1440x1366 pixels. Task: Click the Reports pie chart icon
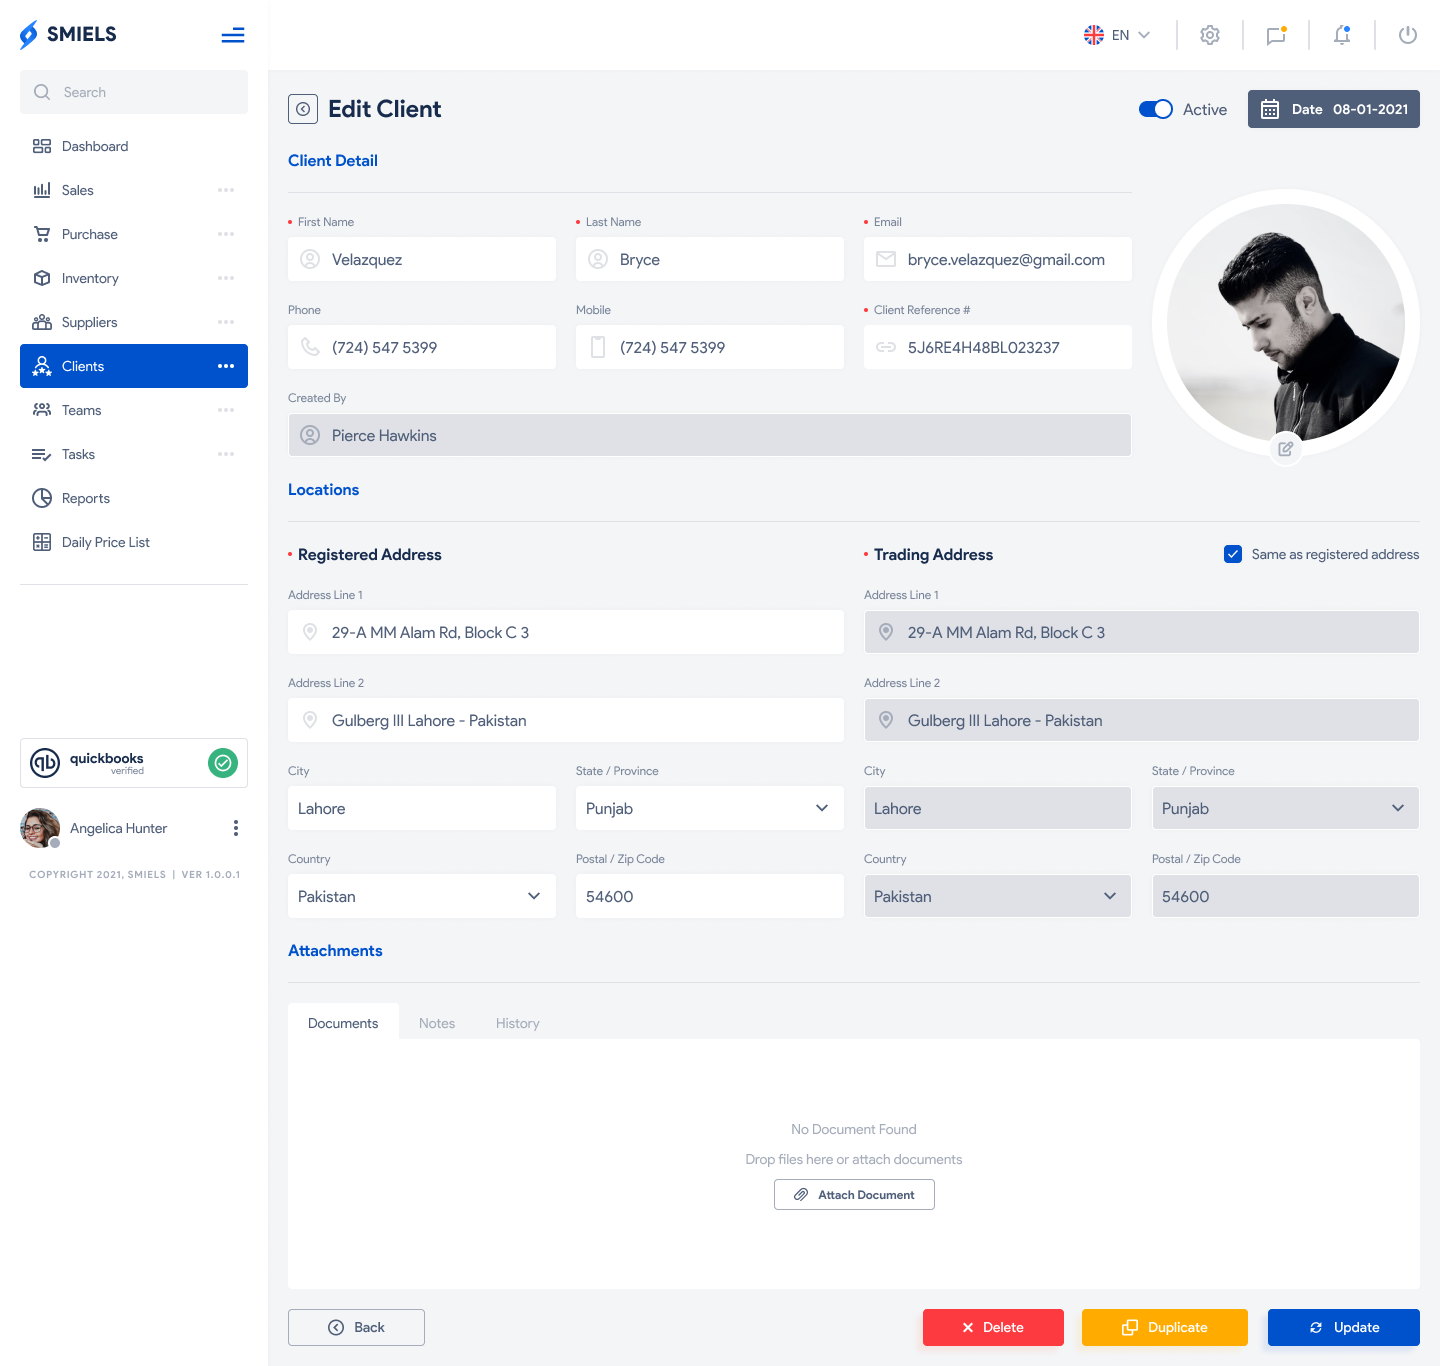tap(42, 498)
